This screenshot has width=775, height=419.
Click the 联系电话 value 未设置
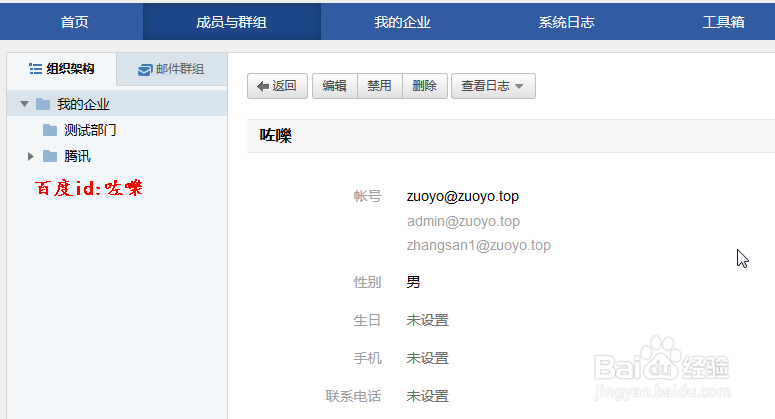coord(428,396)
